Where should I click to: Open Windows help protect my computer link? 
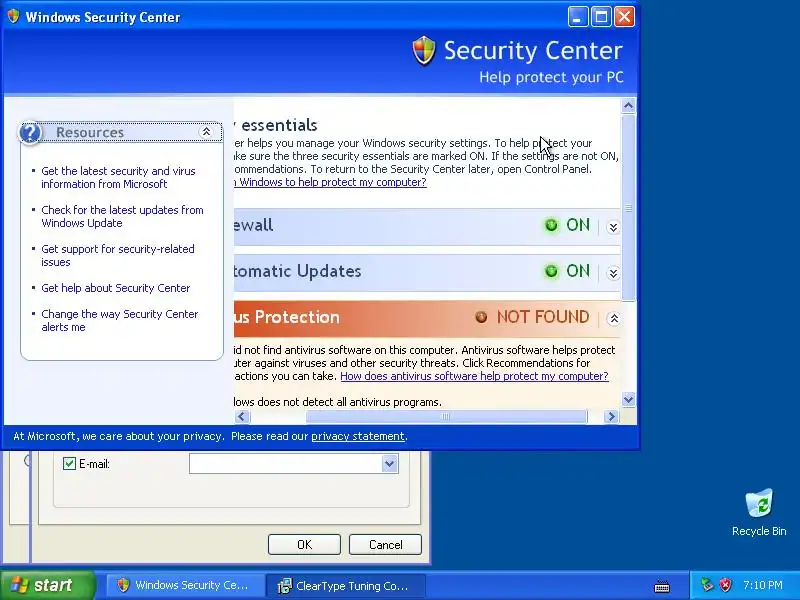click(331, 182)
